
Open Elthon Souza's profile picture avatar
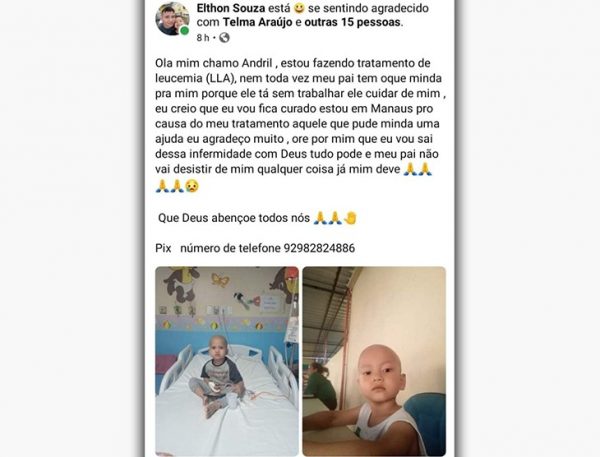172,19
